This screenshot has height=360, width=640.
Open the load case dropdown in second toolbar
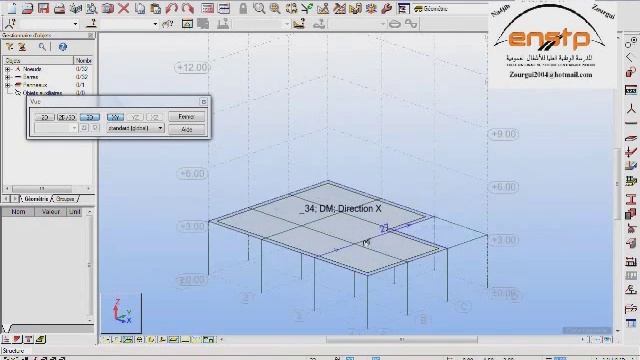(x=261, y=24)
